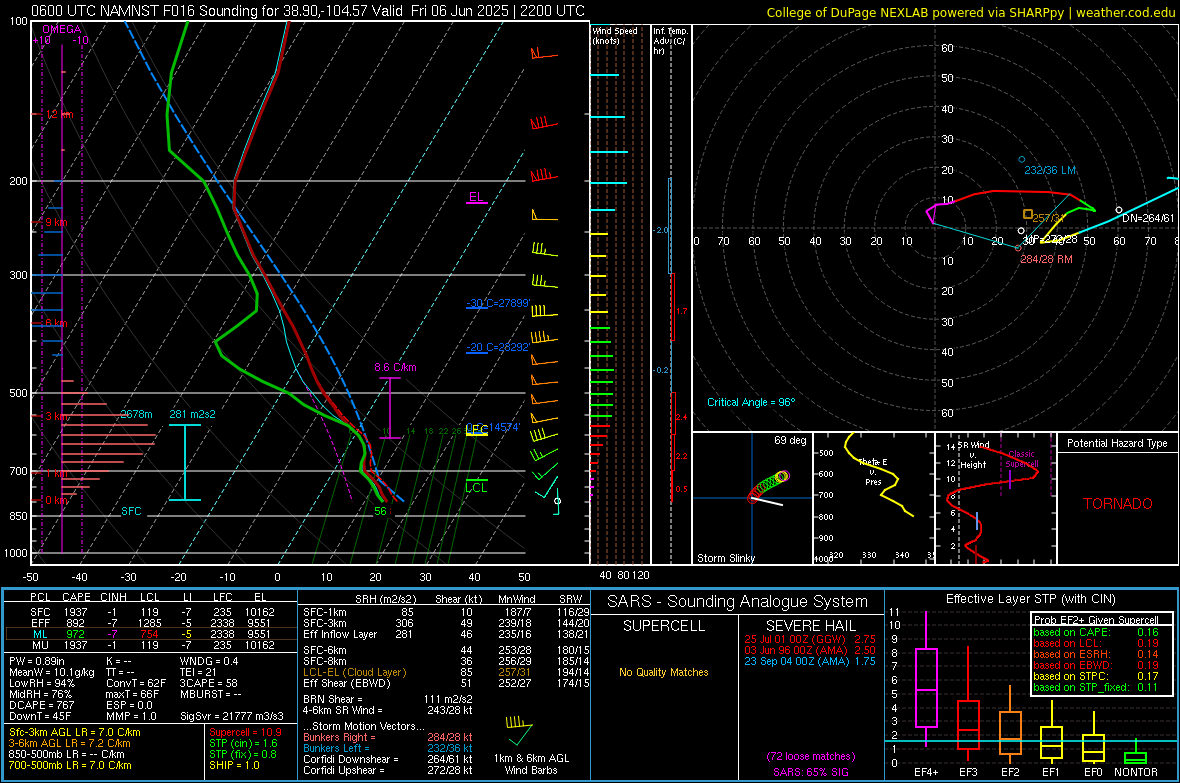This screenshot has height=783, width=1180.
Task: Click the PW = 0.89in value
Action: pyautogui.click(x=37, y=661)
